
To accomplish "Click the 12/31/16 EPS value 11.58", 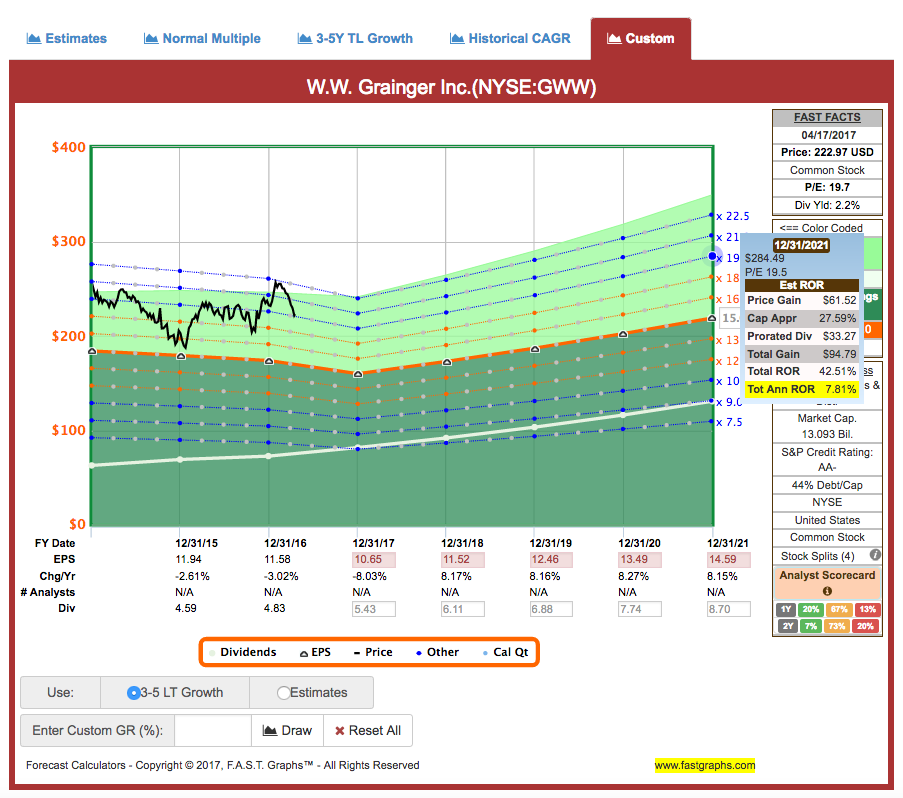I will [277, 560].
